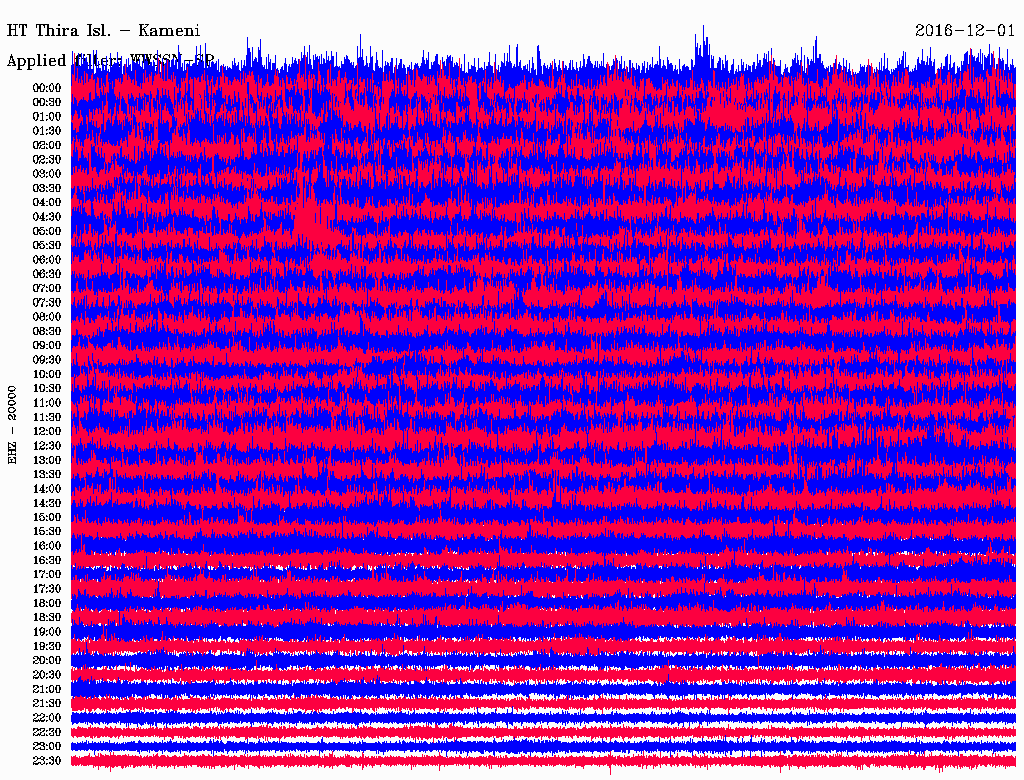1024x780 pixels.
Task: Select the 23:30 time label
Action: coord(47,761)
